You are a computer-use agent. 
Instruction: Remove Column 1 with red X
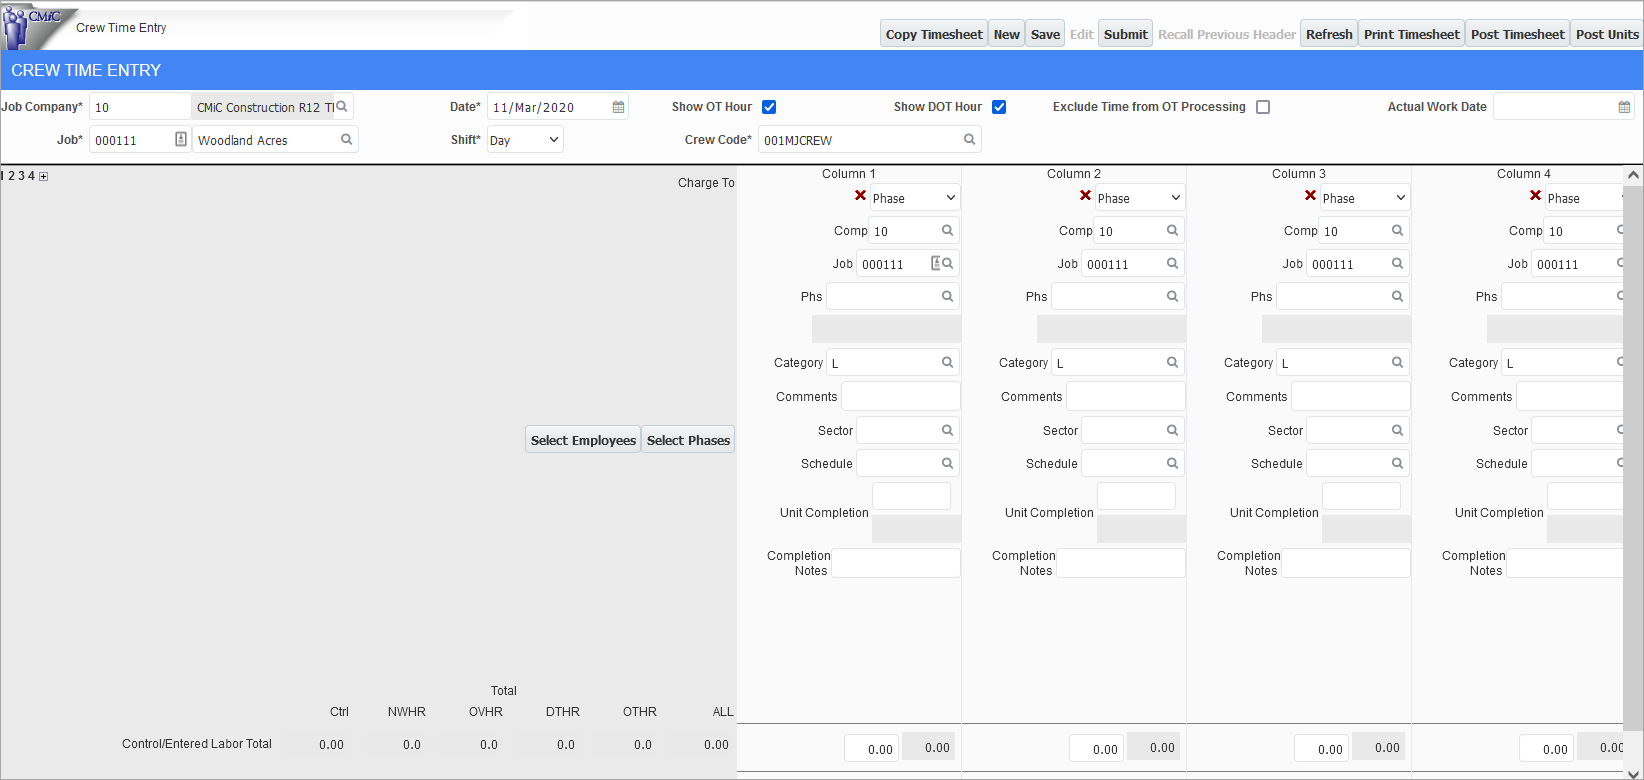pos(860,196)
